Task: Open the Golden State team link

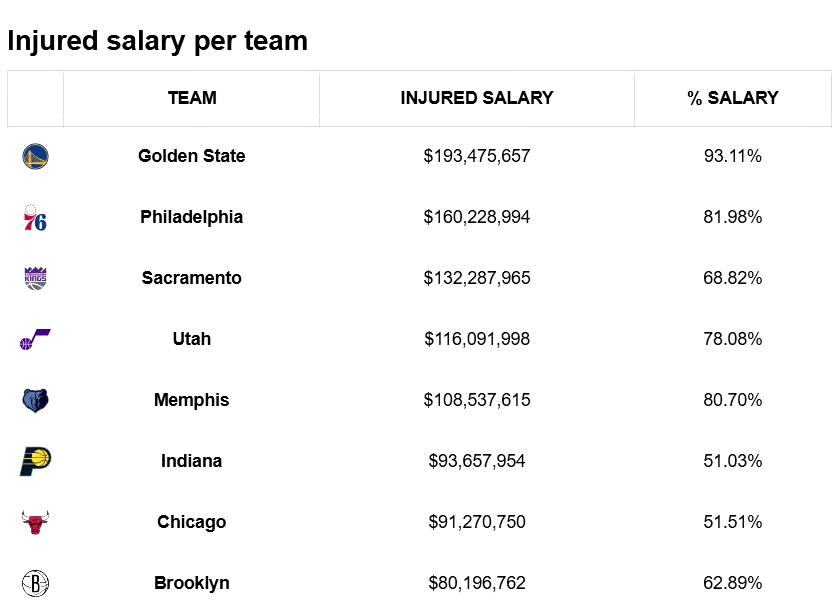Action: coord(192,156)
